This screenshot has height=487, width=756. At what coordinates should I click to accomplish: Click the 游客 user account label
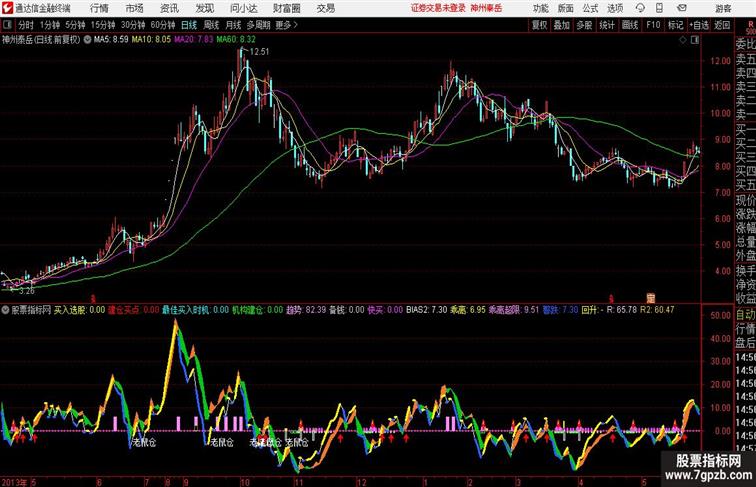[x=723, y=8]
